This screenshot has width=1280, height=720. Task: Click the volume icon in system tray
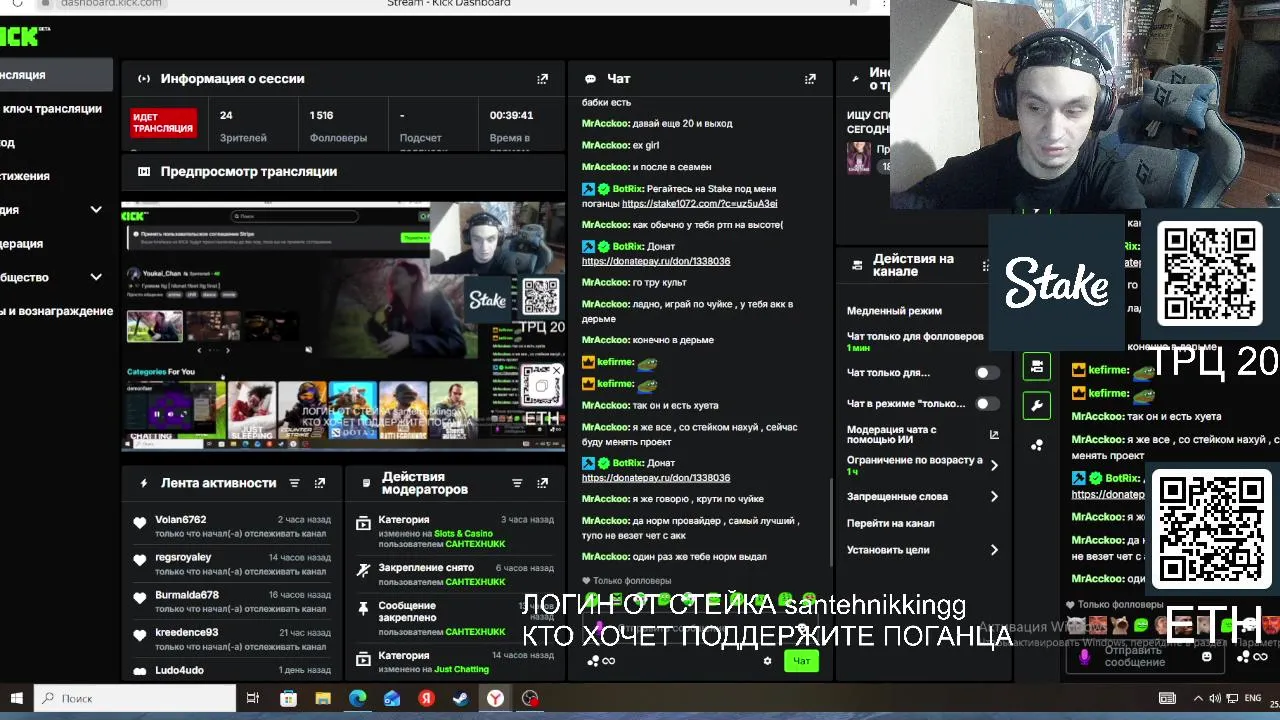[1214, 698]
